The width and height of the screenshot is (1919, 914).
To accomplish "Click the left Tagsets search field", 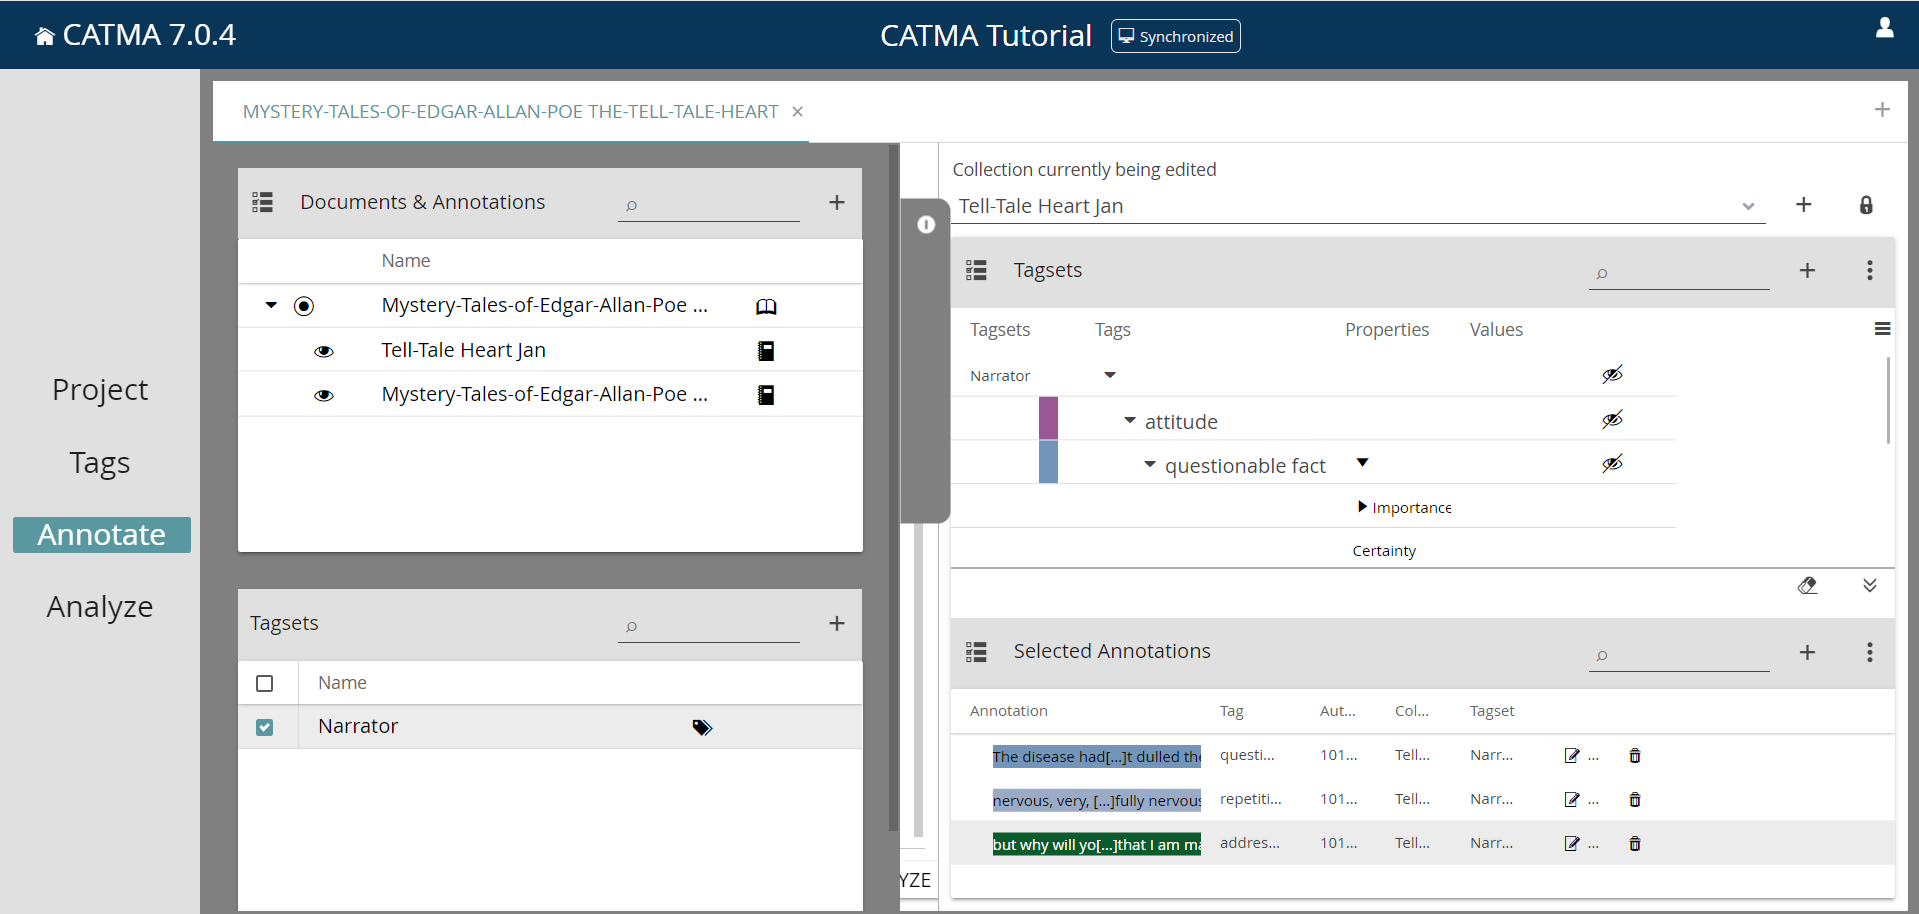I will 708,626.
